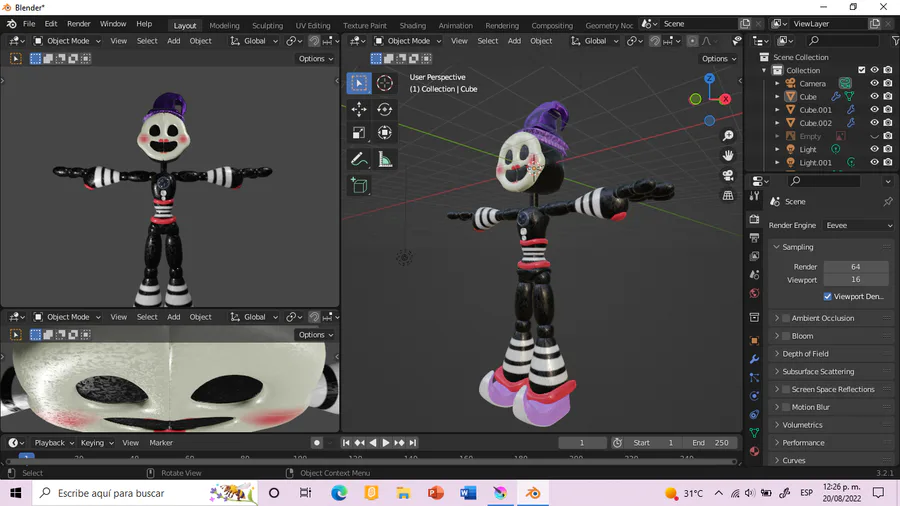
Task: Select the Transform tool
Action: (x=385, y=133)
